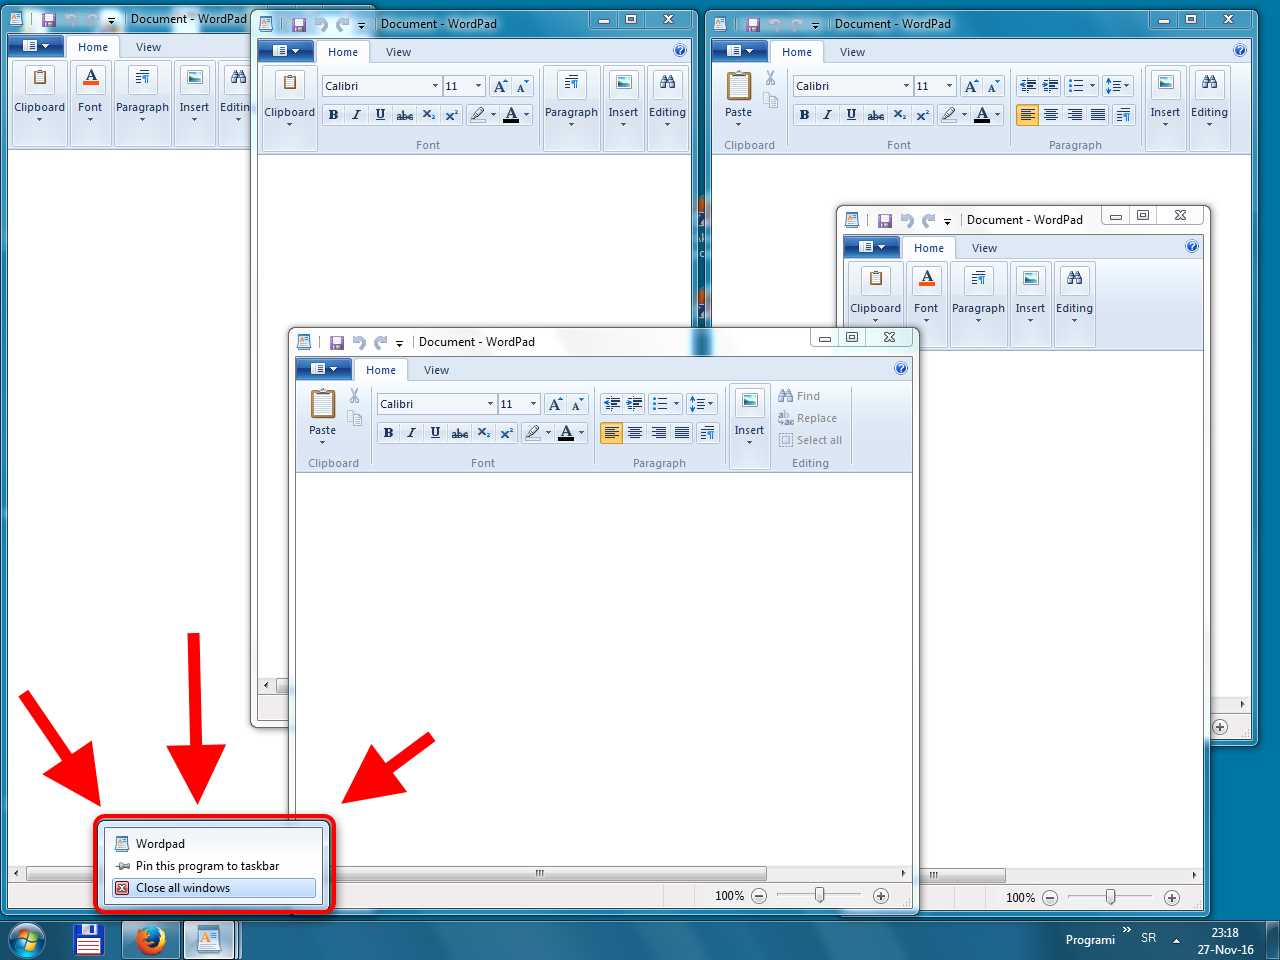The height and width of the screenshot is (960, 1280).
Task: Expand Font group in the small right window
Action: (x=926, y=305)
